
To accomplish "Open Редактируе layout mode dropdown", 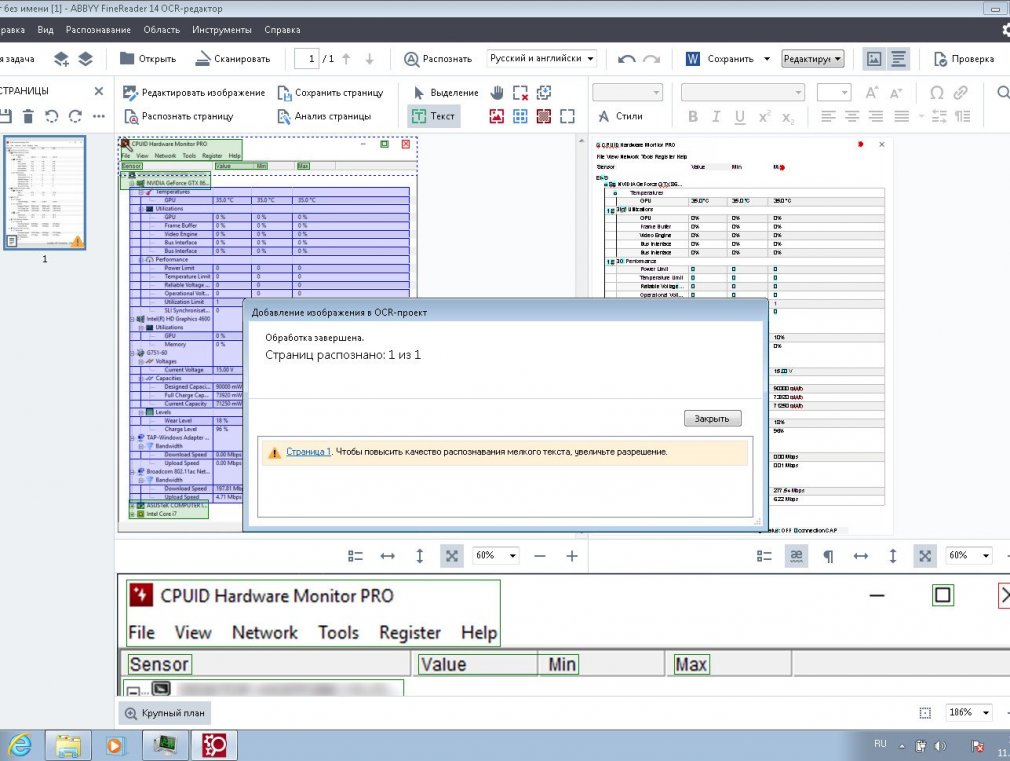I will point(813,59).
